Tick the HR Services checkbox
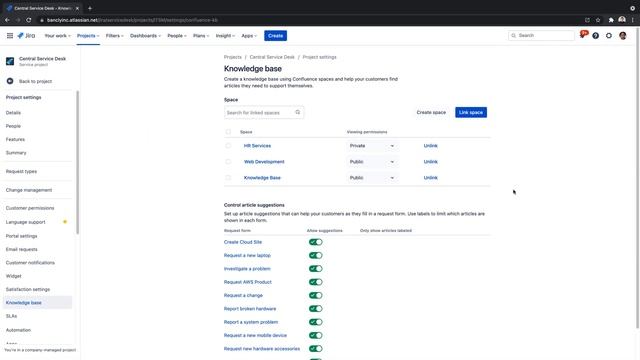This screenshot has width=640, height=360. [228, 146]
